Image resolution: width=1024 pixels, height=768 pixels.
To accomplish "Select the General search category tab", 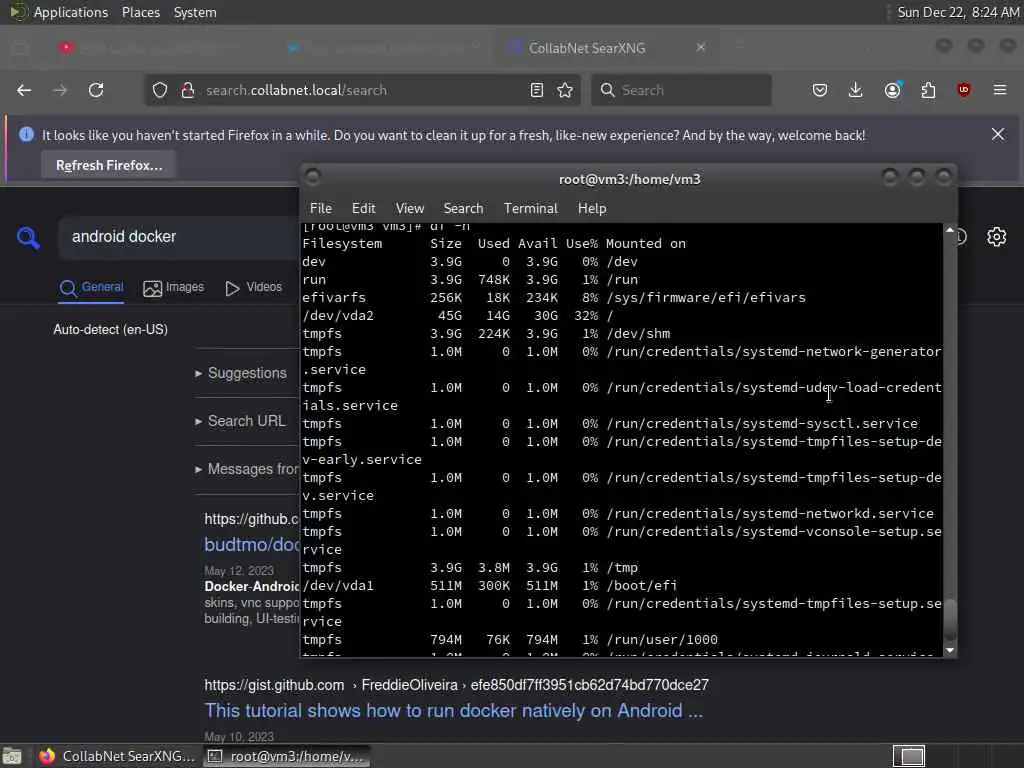I will 91,287.
